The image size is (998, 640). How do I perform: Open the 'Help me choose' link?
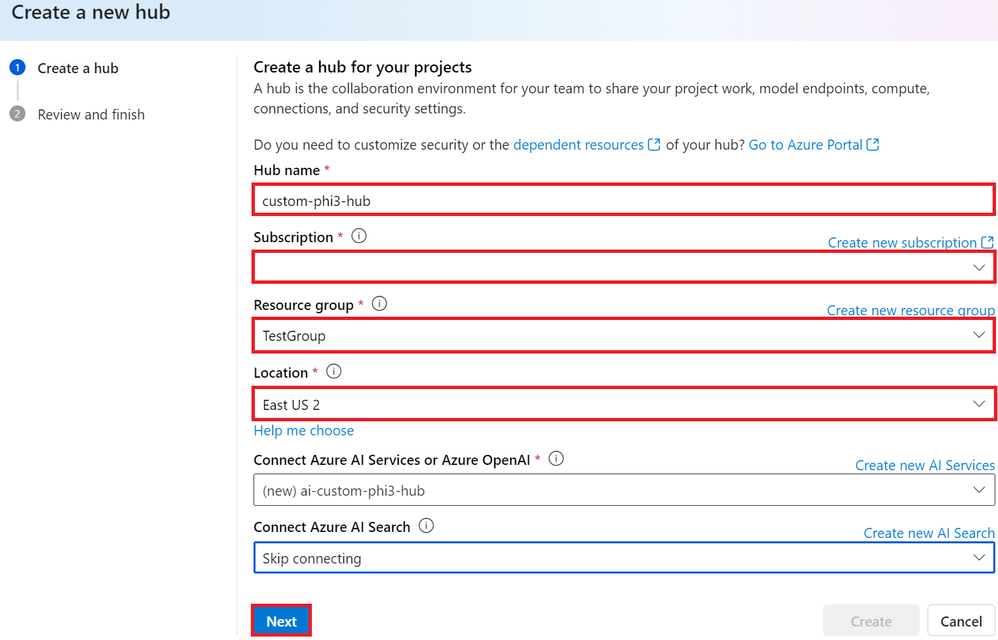[304, 431]
